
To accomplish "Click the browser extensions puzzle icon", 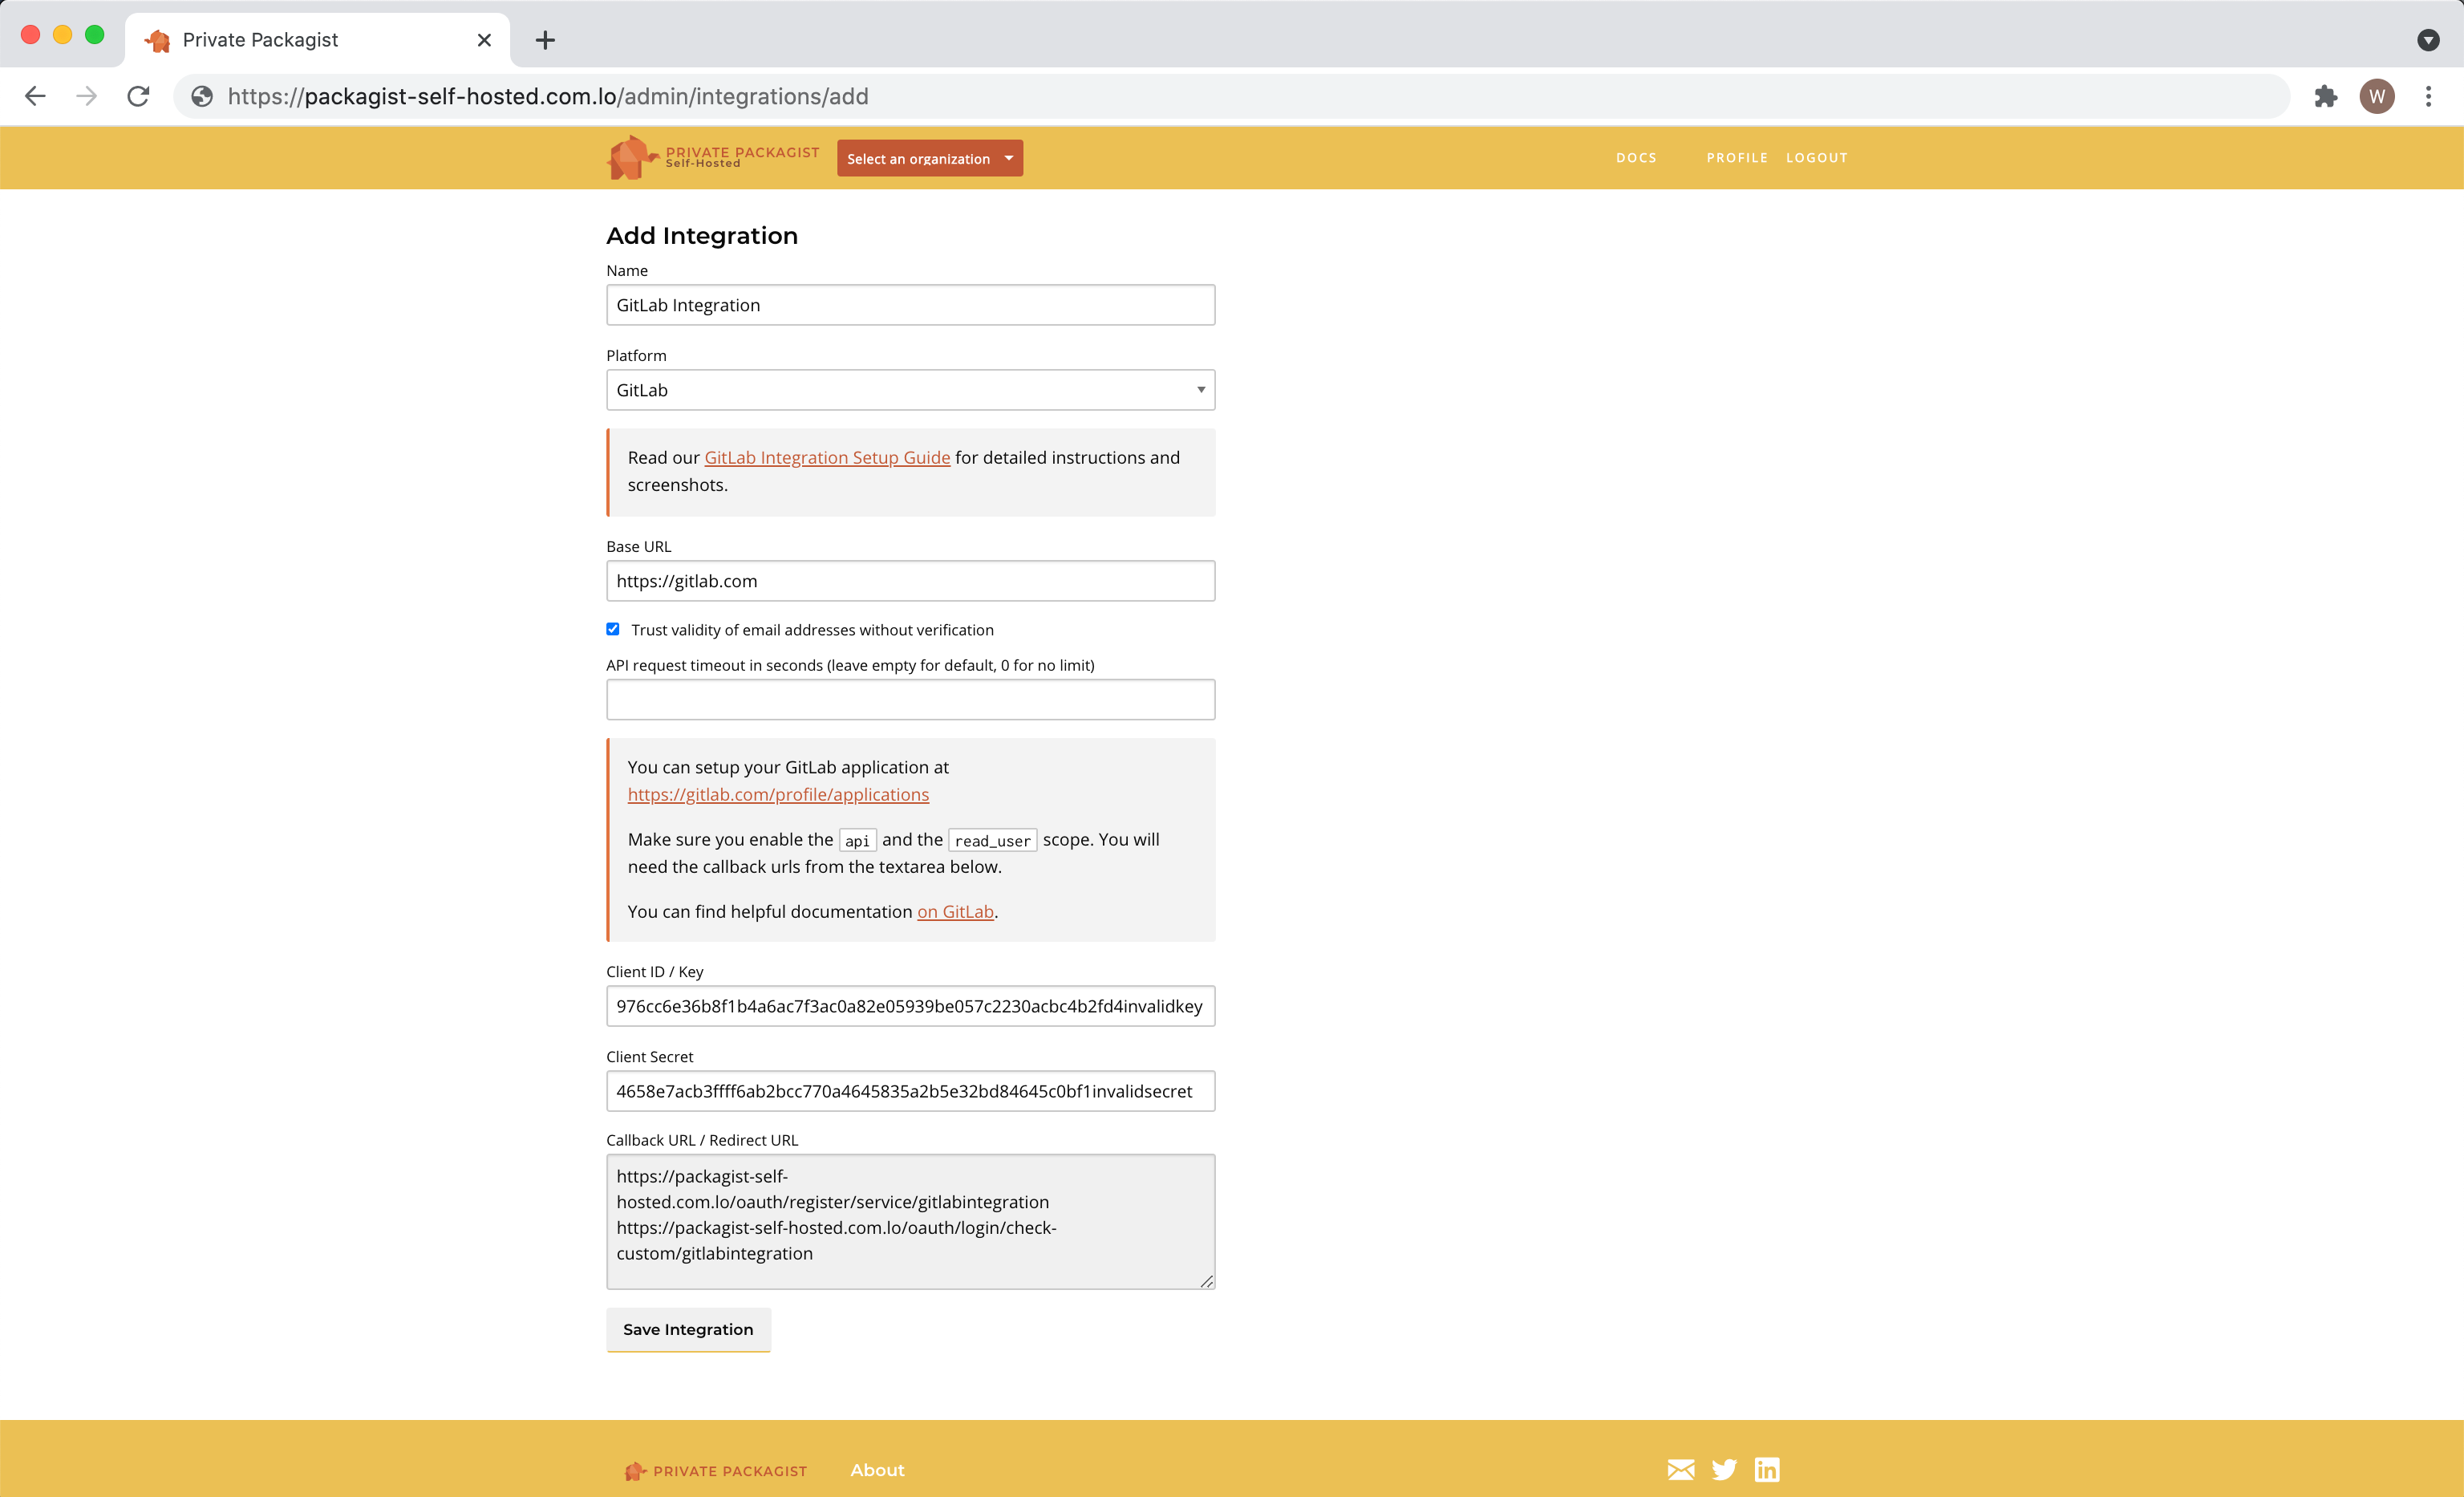I will coord(2325,97).
